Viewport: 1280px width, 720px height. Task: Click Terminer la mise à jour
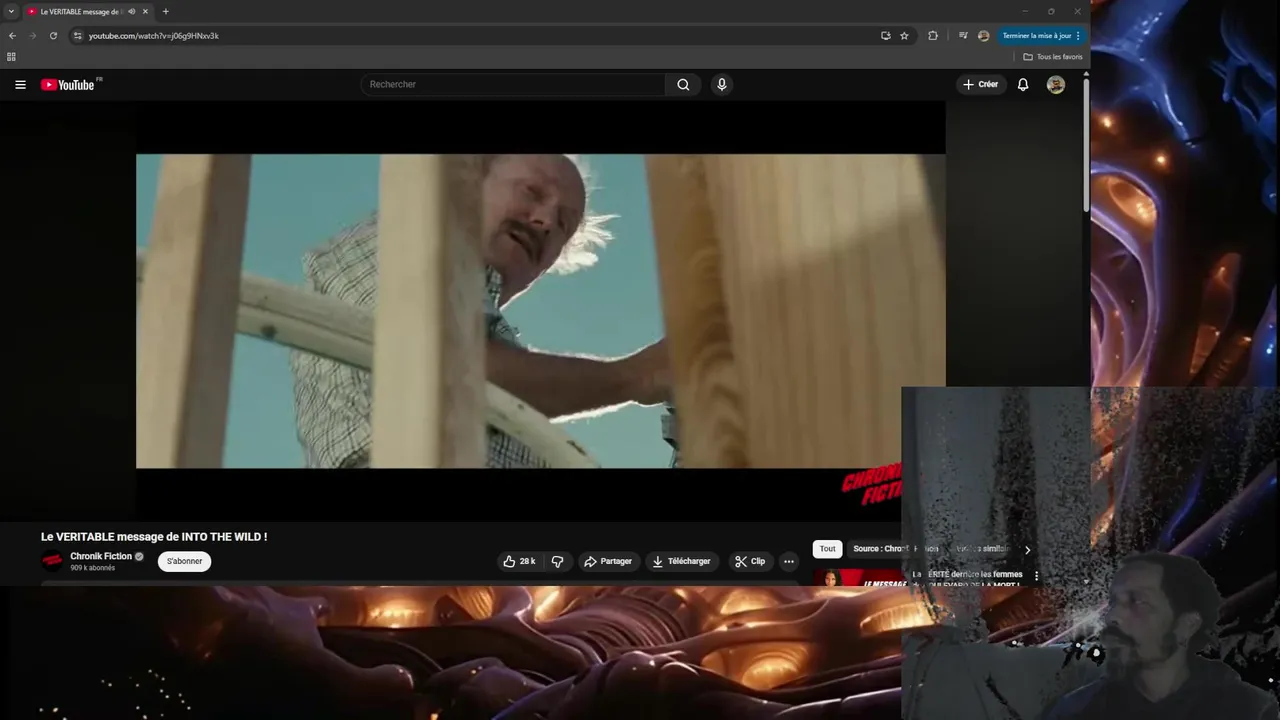(x=1040, y=36)
